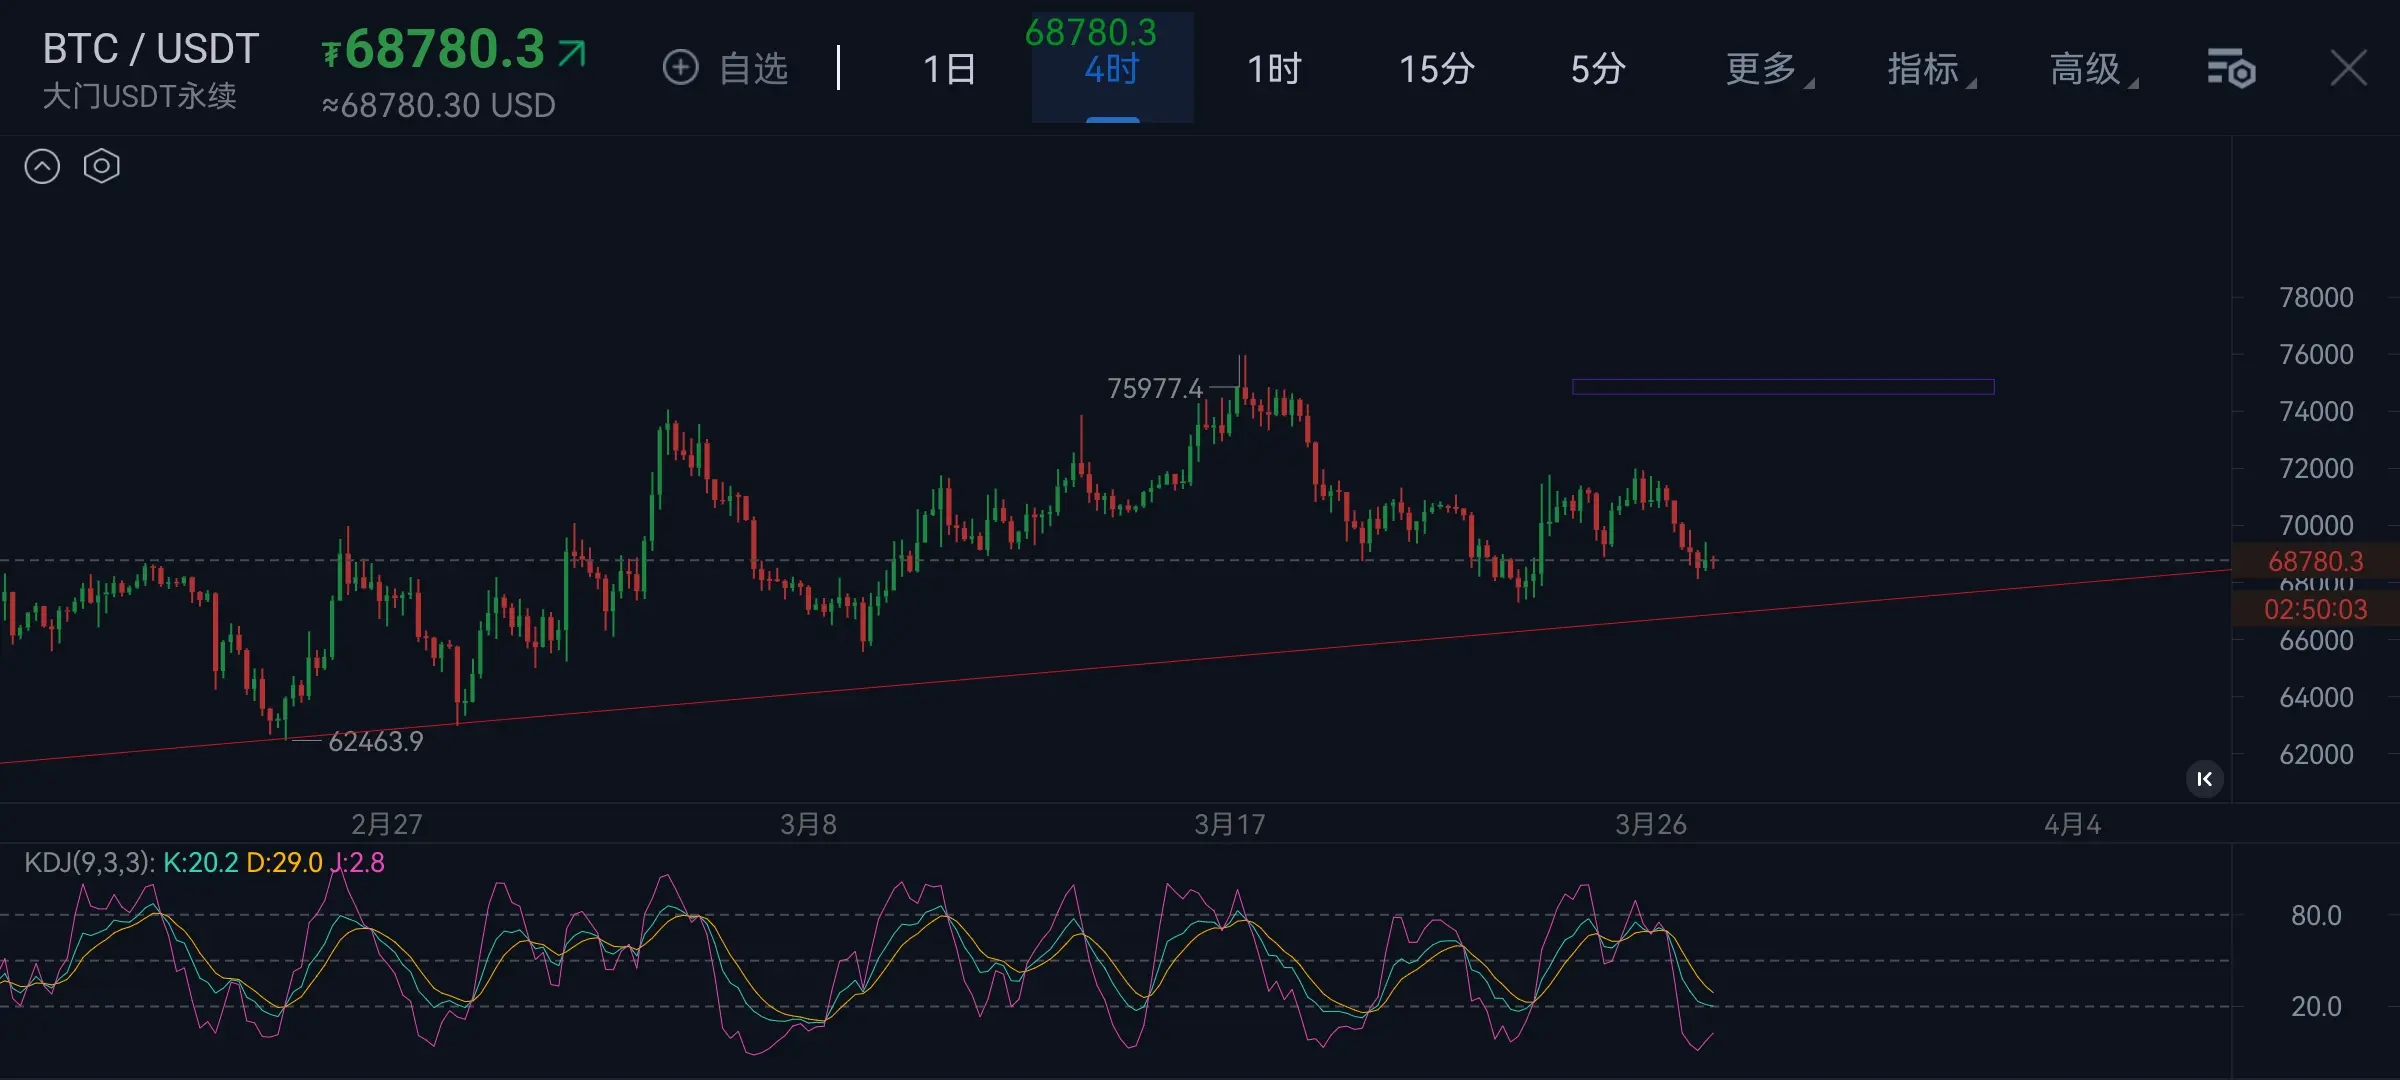
Task: Switch to the 1时 timeframe
Action: [x=1274, y=69]
